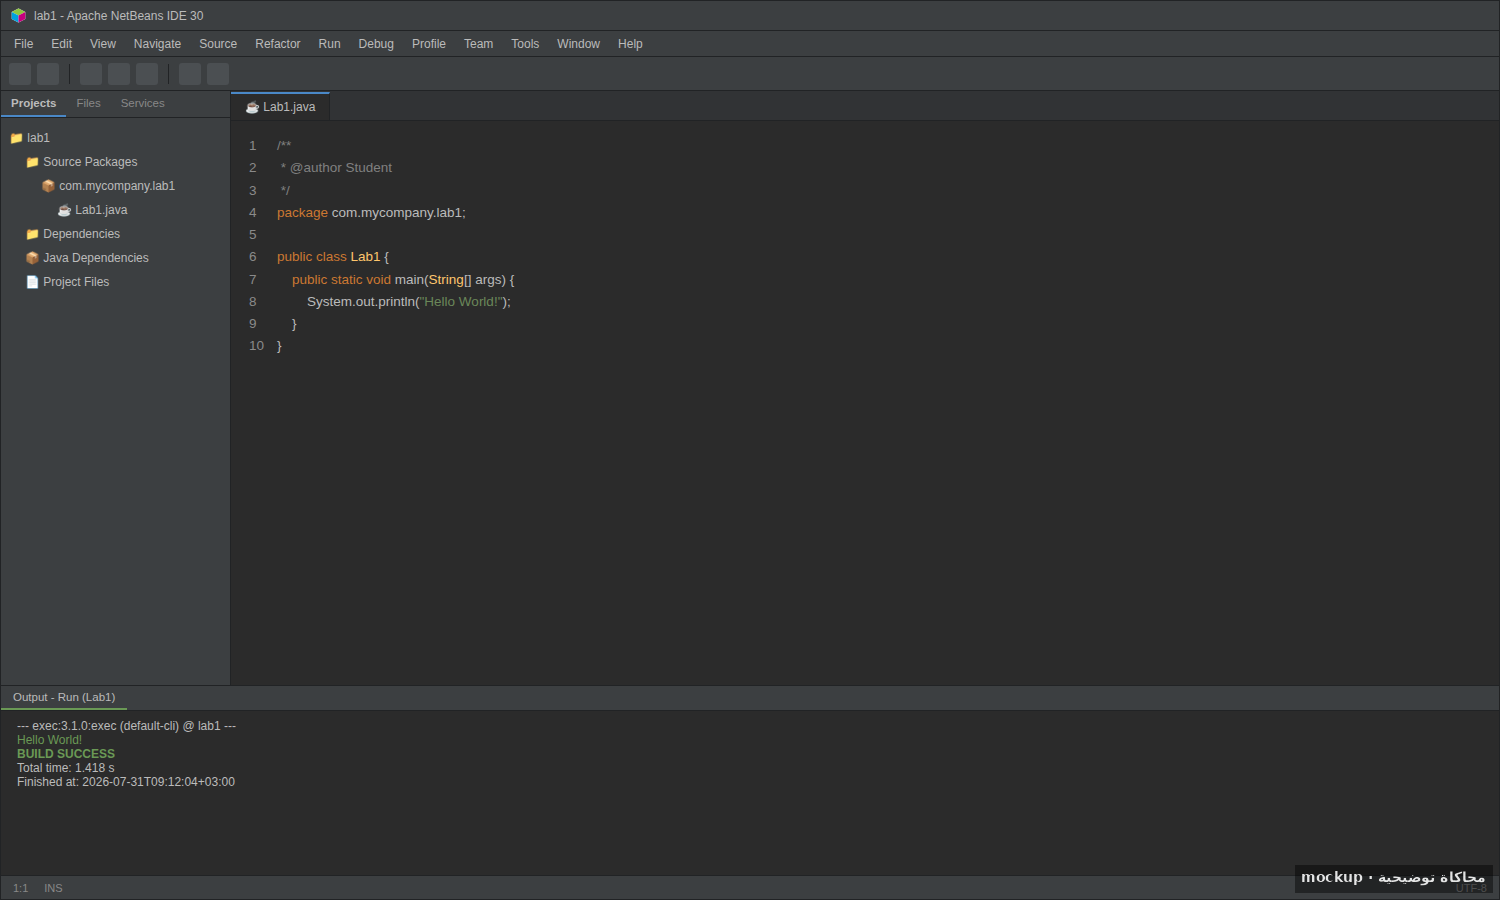The image size is (1500, 900).
Task: Click the BUILD SUCCESS output line
Action: pyautogui.click(x=66, y=754)
